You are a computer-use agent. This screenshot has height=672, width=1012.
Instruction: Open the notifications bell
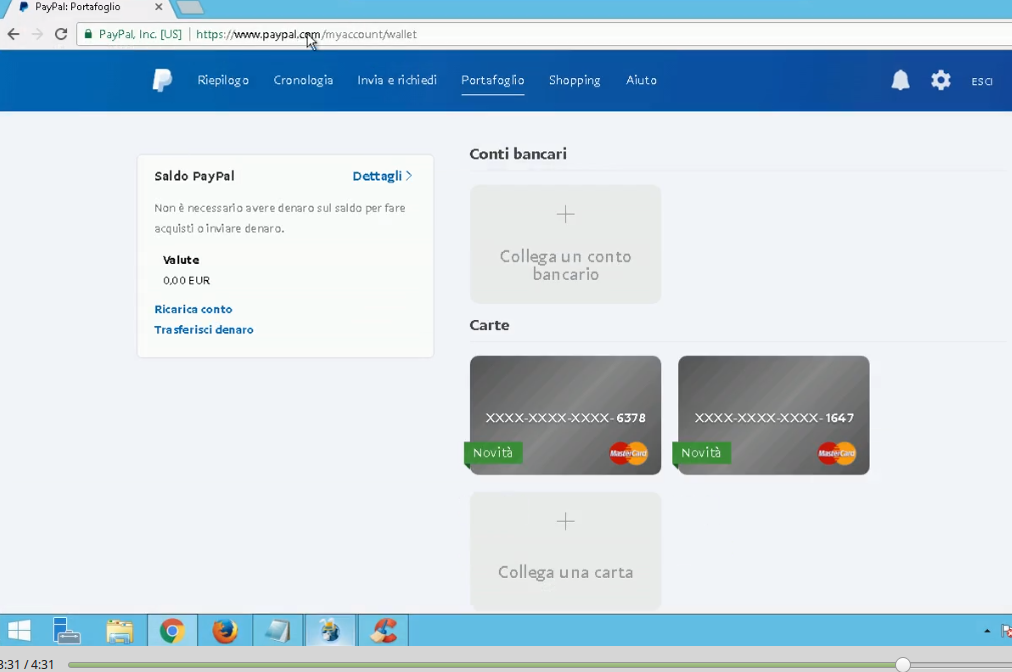900,80
